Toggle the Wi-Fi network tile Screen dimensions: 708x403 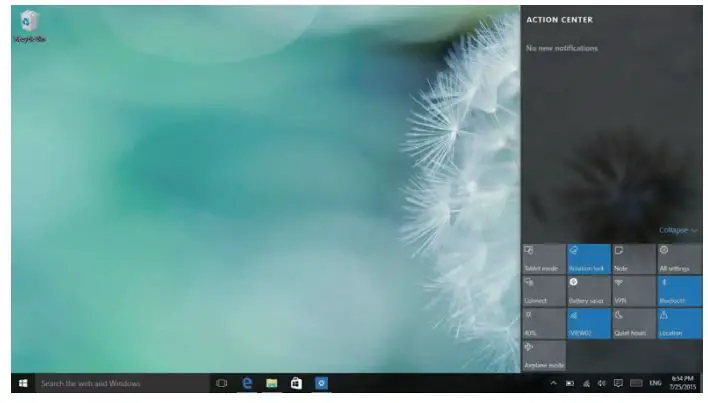(589, 324)
